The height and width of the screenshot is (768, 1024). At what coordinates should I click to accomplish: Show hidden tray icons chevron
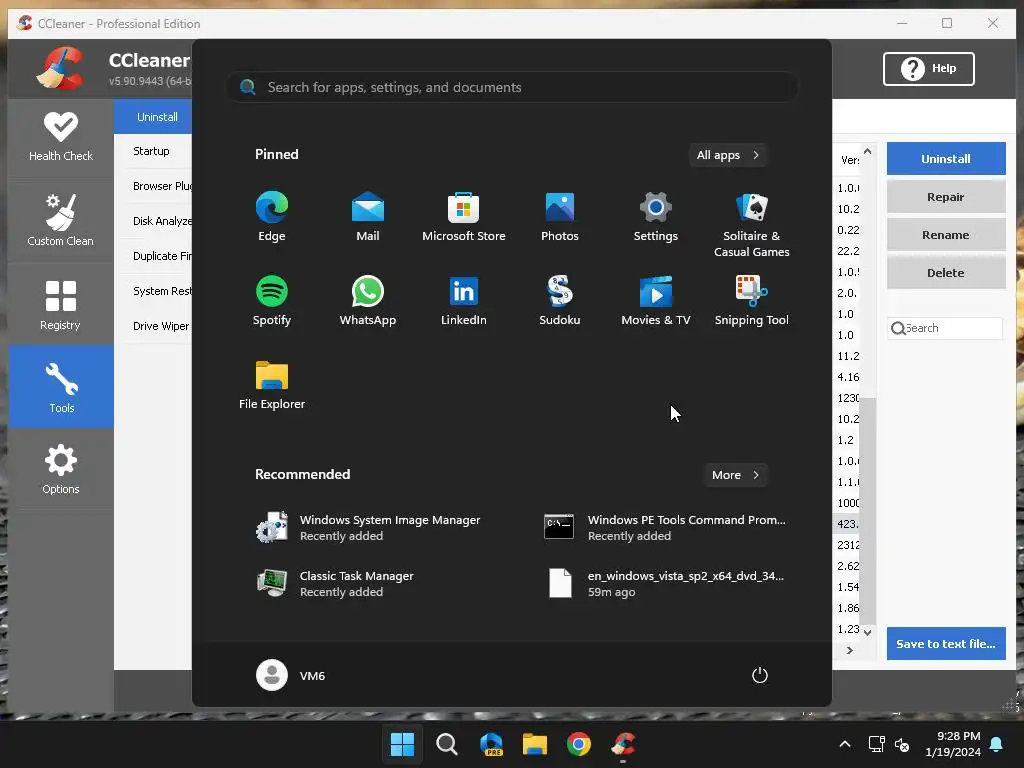[x=844, y=744]
